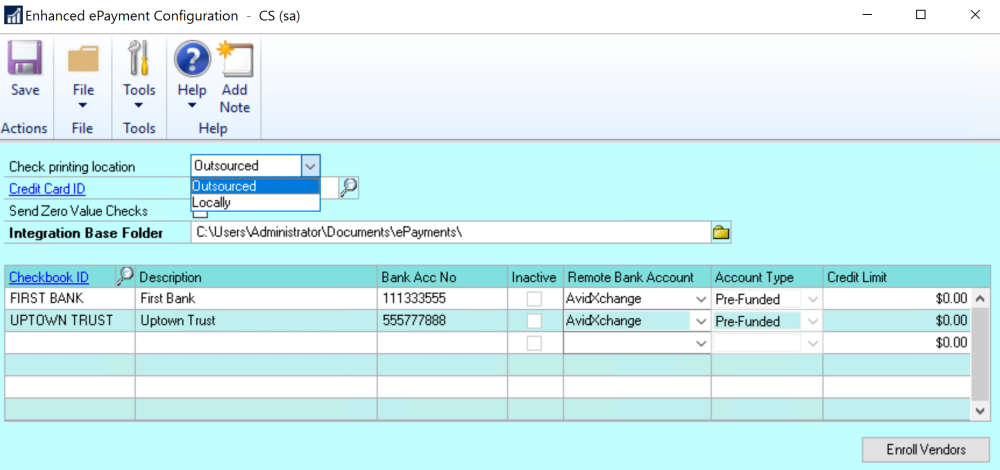The width and height of the screenshot is (1000, 470).
Task: Click the Add Note icon
Action: click(x=235, y=59)
